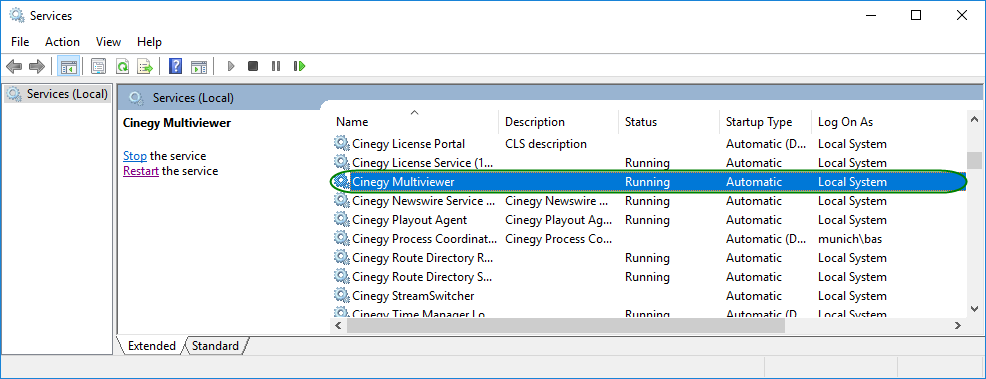Click the vertical scrollbar down arrow
This screenshot has width=986, height=379.
pyautogui.click(x=975, y=309)
